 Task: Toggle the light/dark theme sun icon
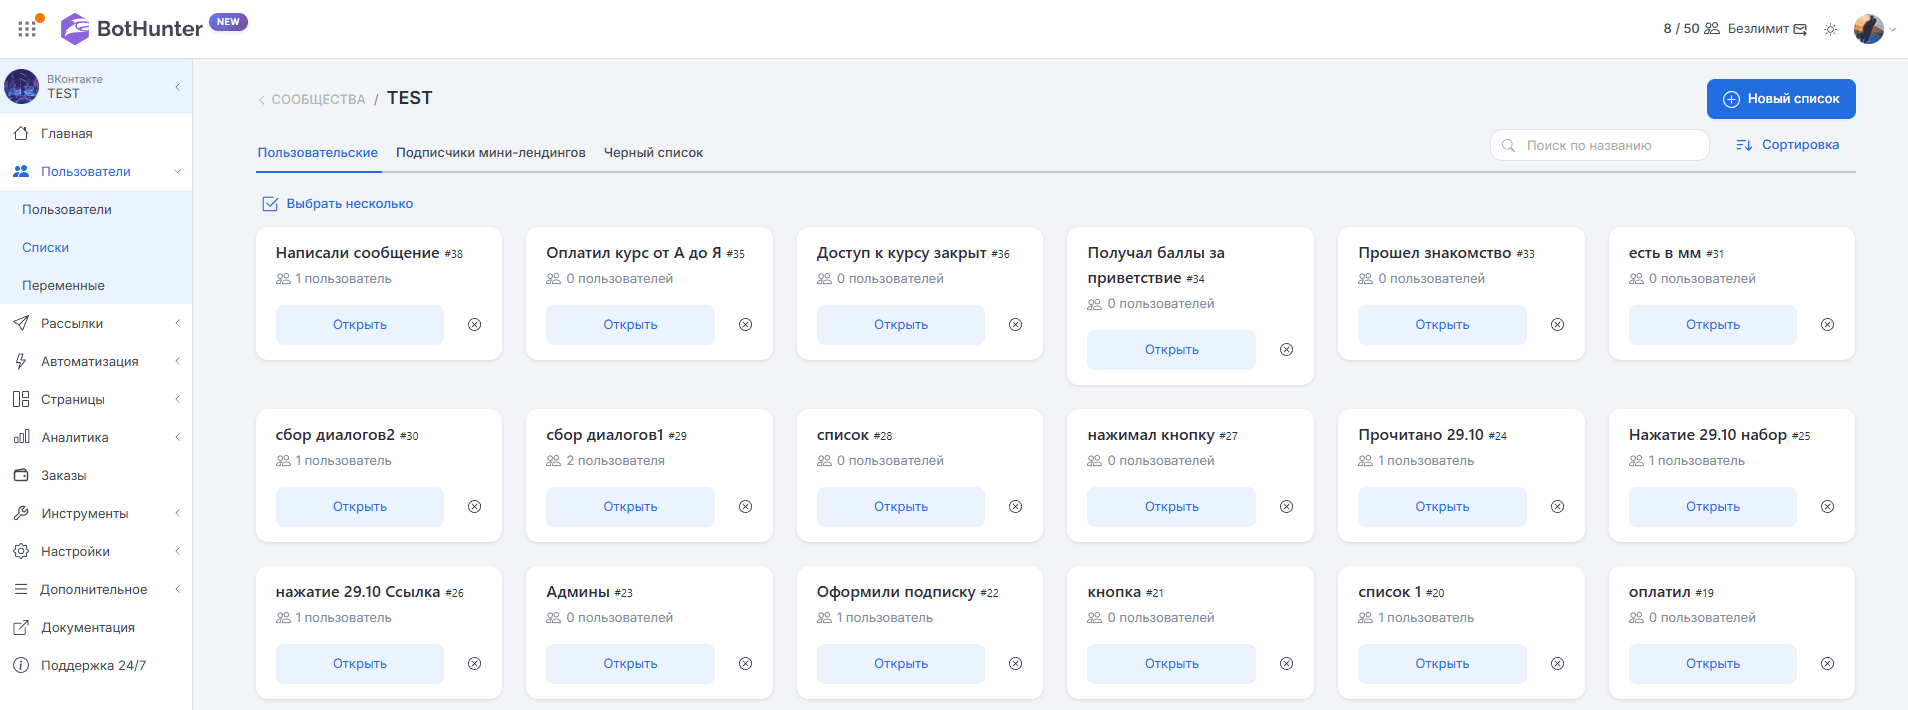pos(1830,29)
